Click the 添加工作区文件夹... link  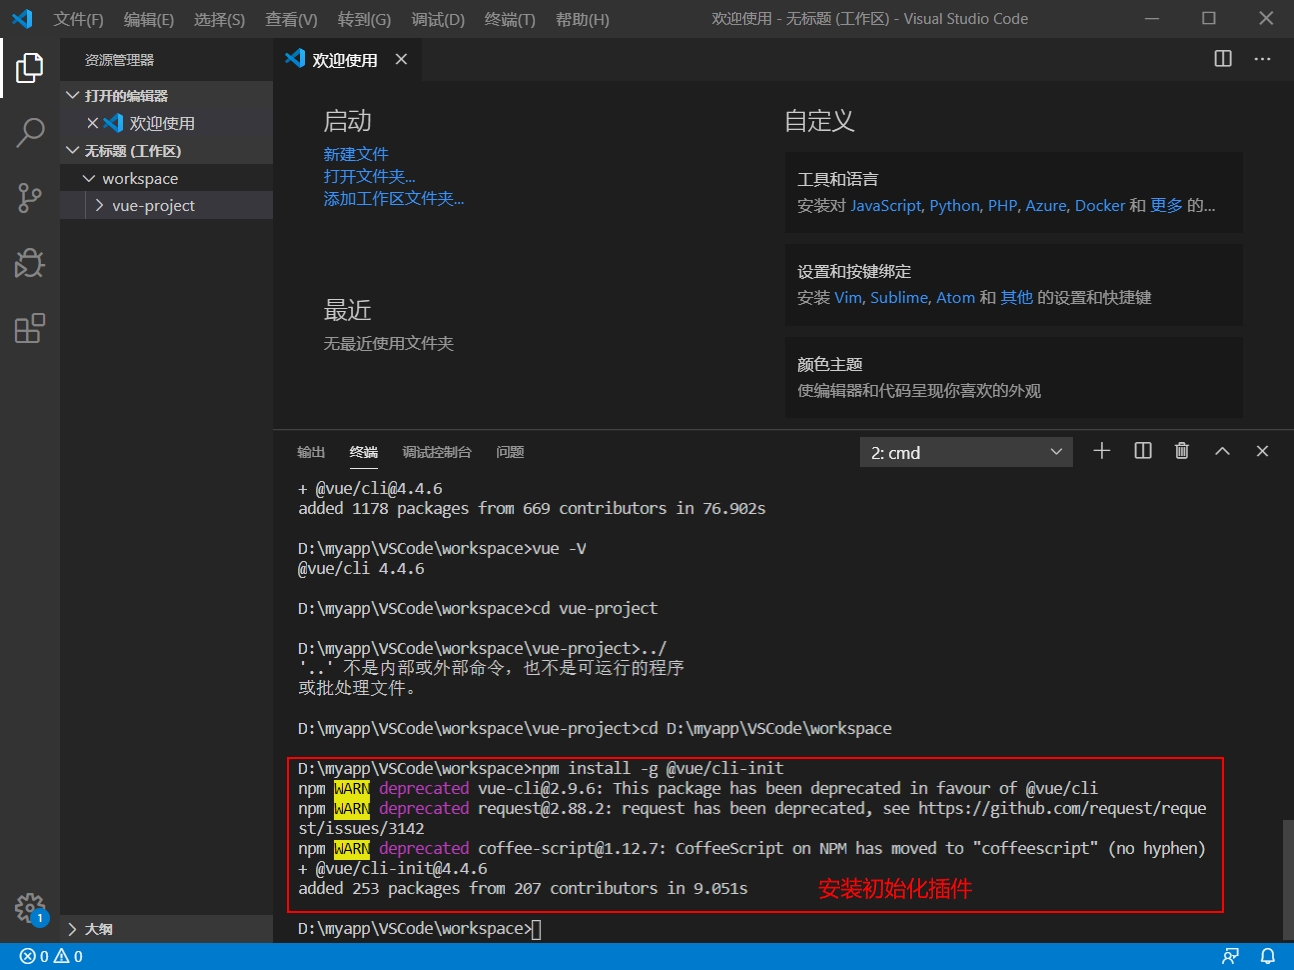[x=394, y=198]
